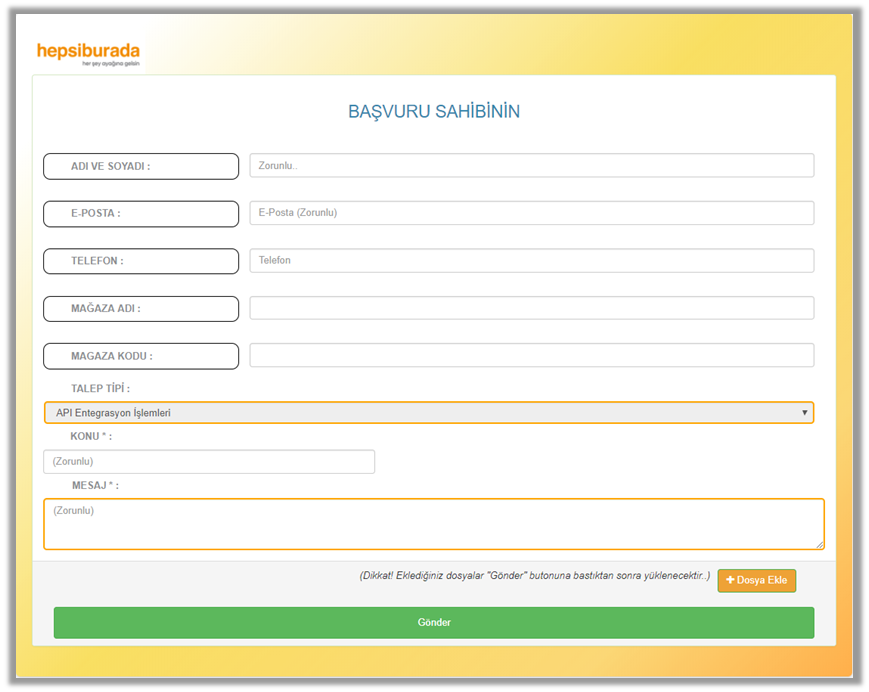
Task: Focus the Mesaj text area
Action: 433,524
